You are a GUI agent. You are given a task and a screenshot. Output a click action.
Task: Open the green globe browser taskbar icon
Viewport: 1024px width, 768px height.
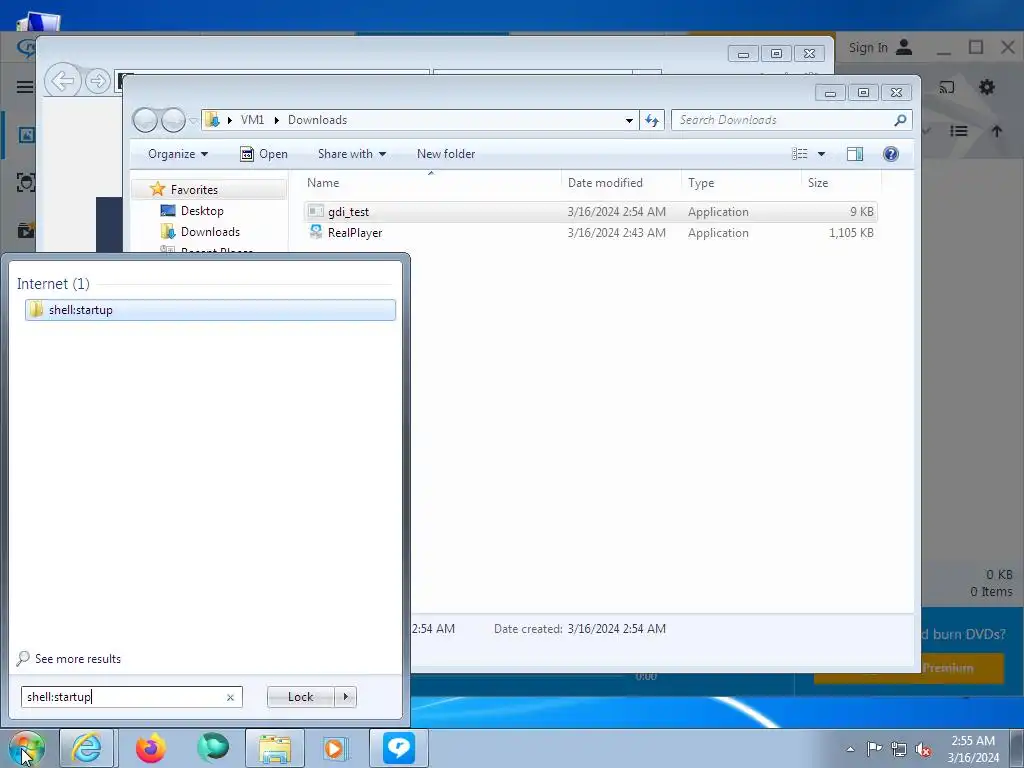[213, 748]
